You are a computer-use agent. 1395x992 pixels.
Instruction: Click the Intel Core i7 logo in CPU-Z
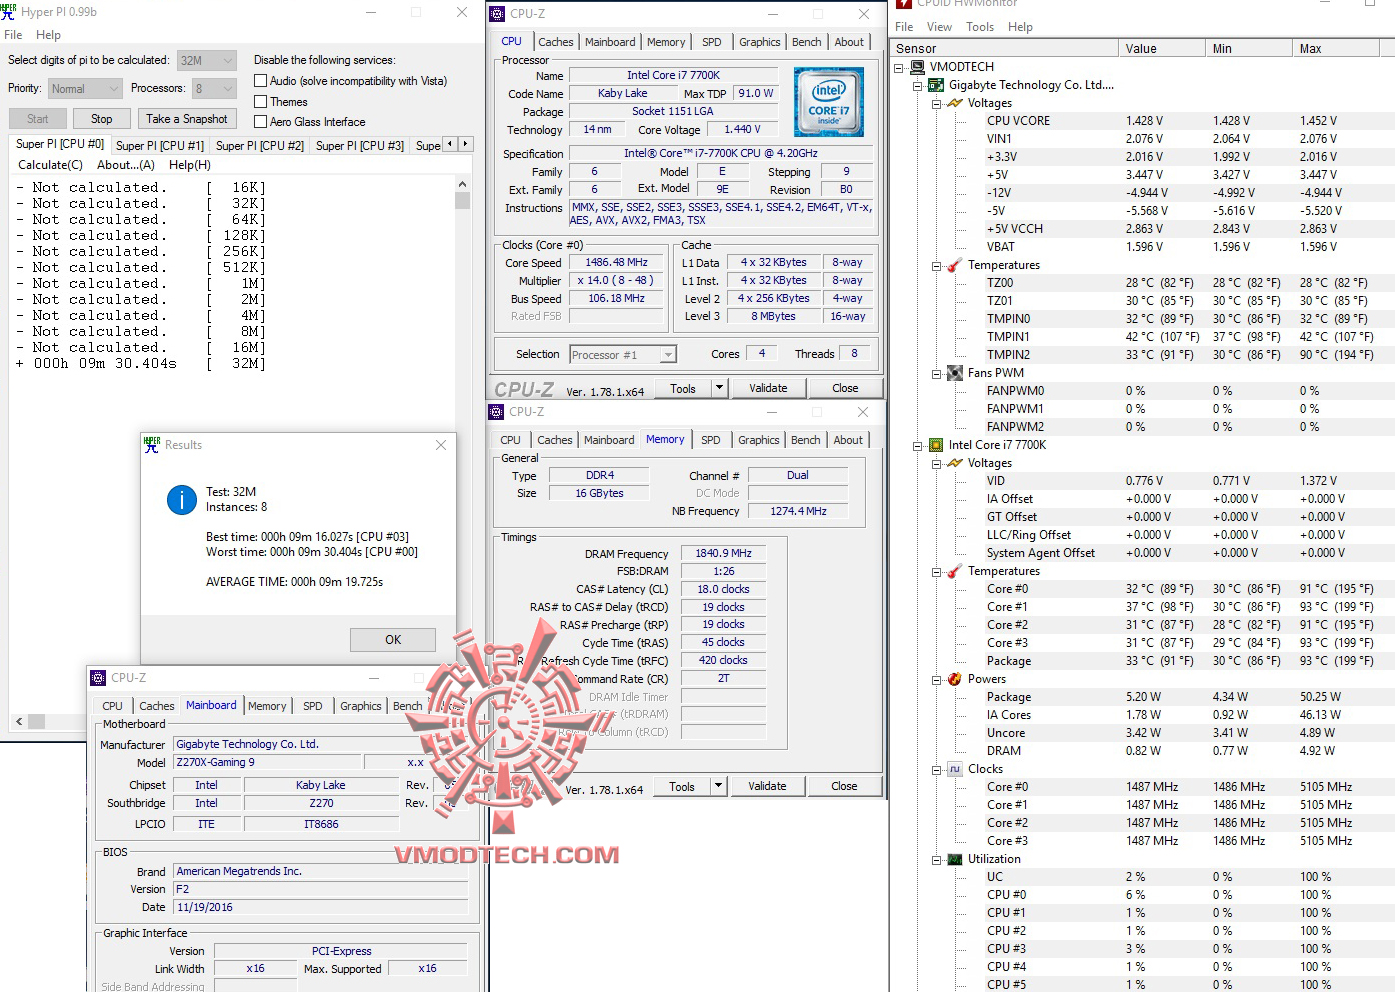828,102
